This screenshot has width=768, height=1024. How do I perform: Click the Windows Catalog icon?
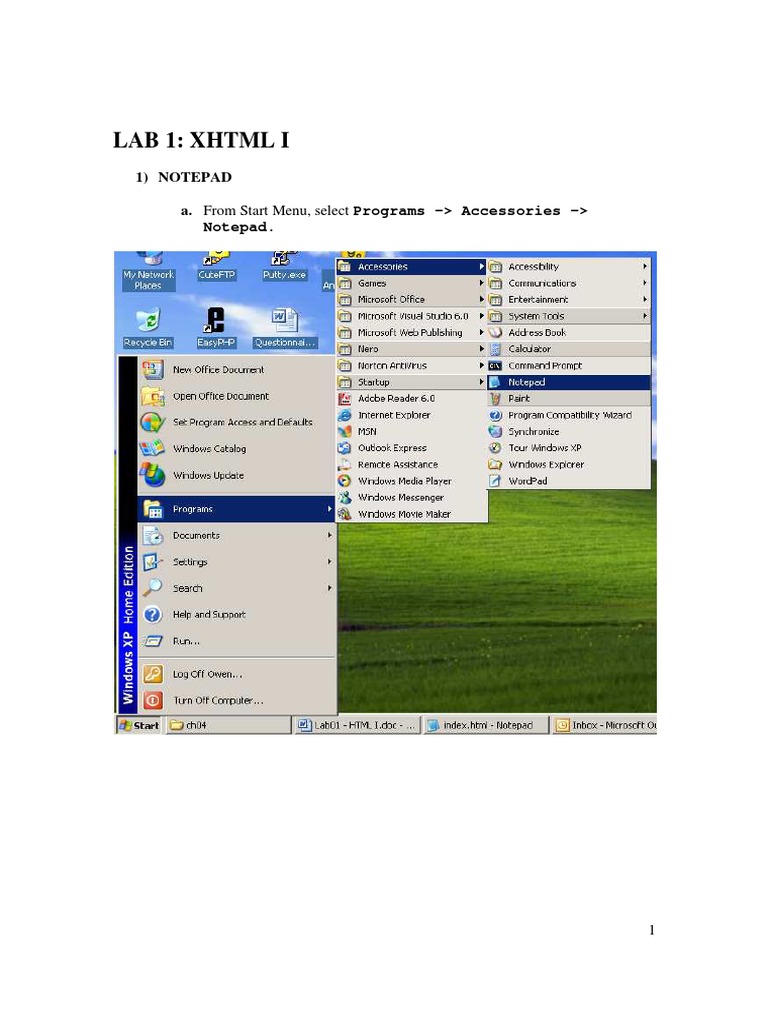click(x=153, y=449)
